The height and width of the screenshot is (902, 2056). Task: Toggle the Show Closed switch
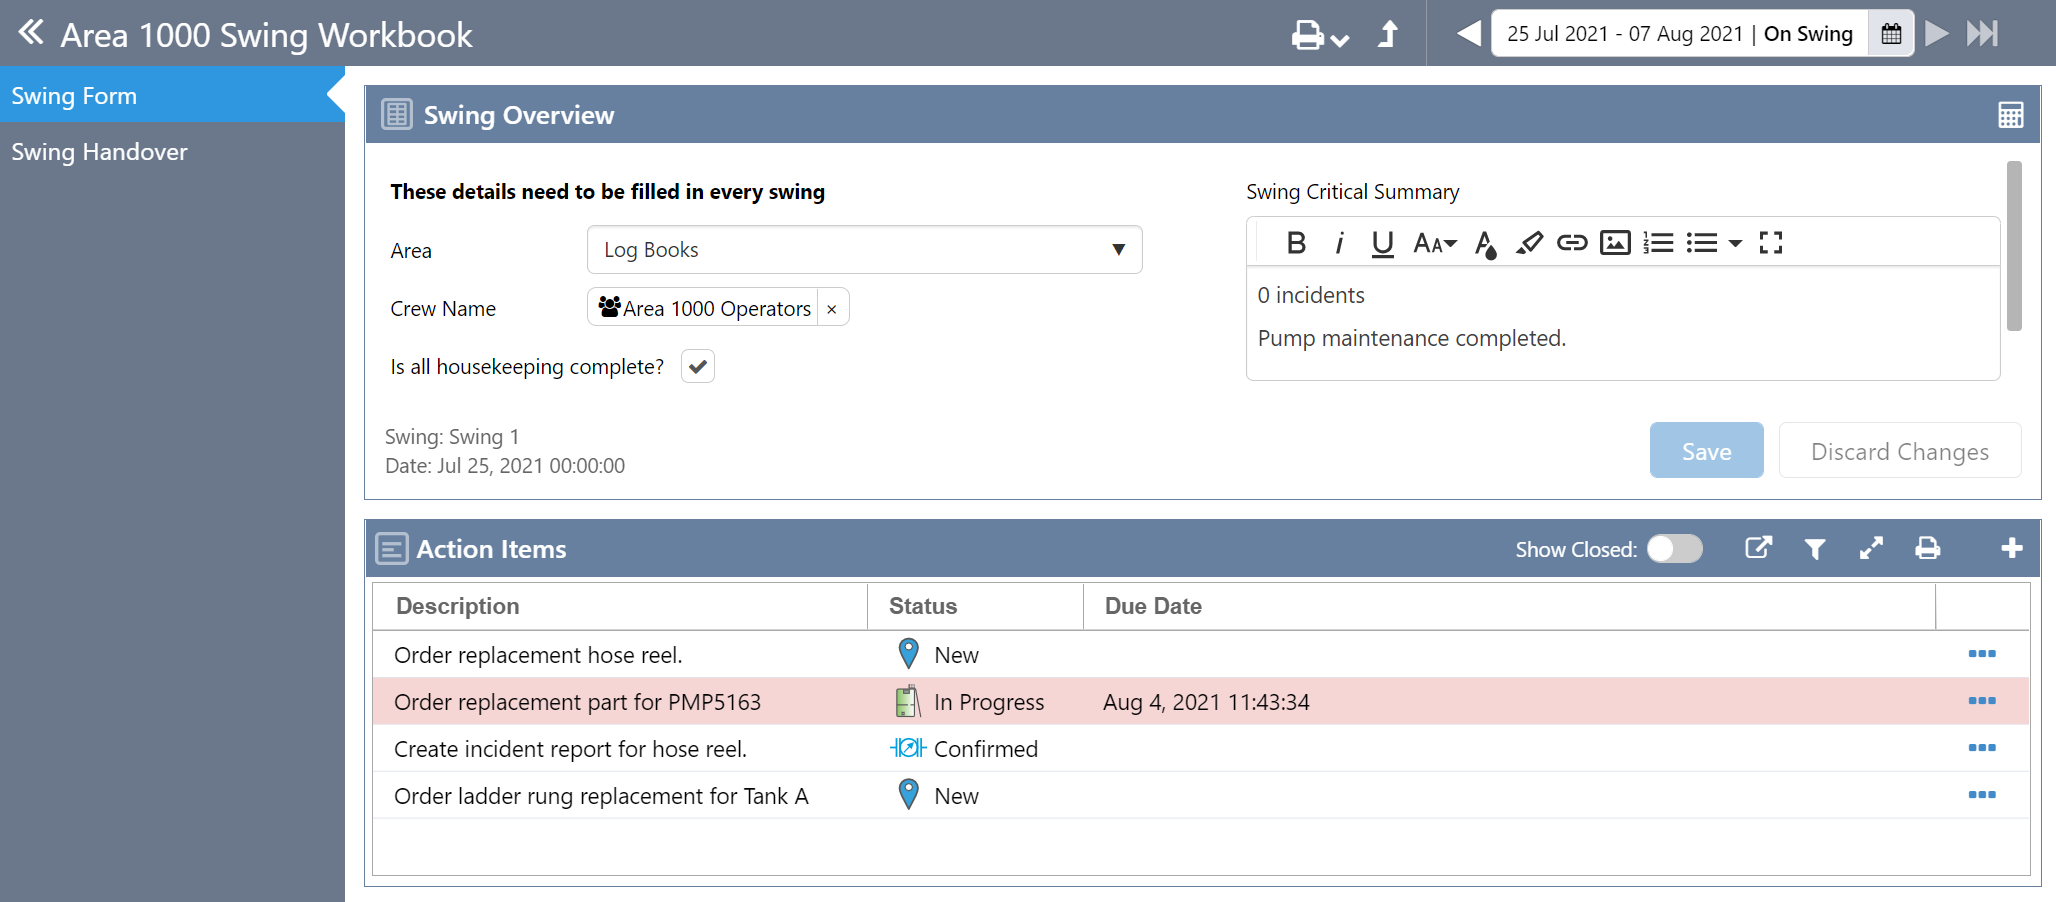click(1674, 549)
